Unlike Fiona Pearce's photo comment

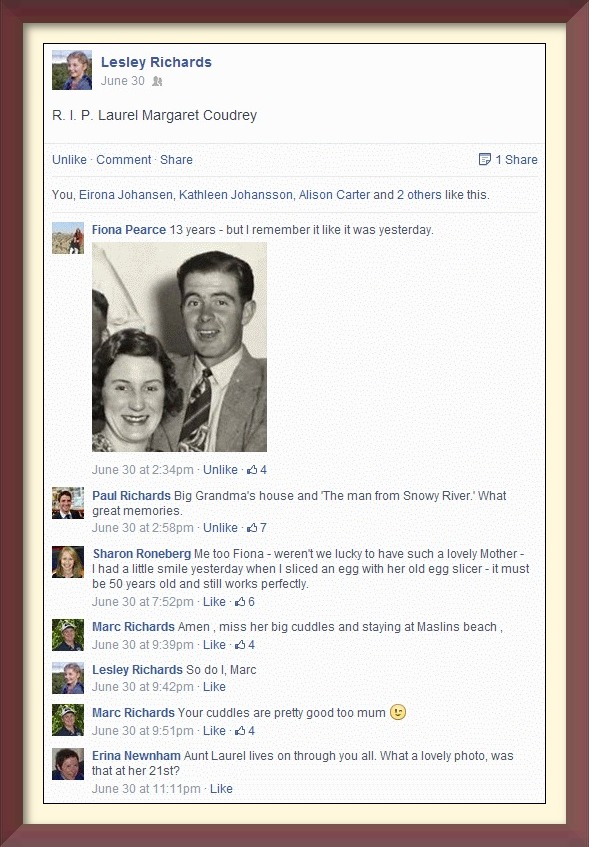pyautogui.click(x=220, y=470)
